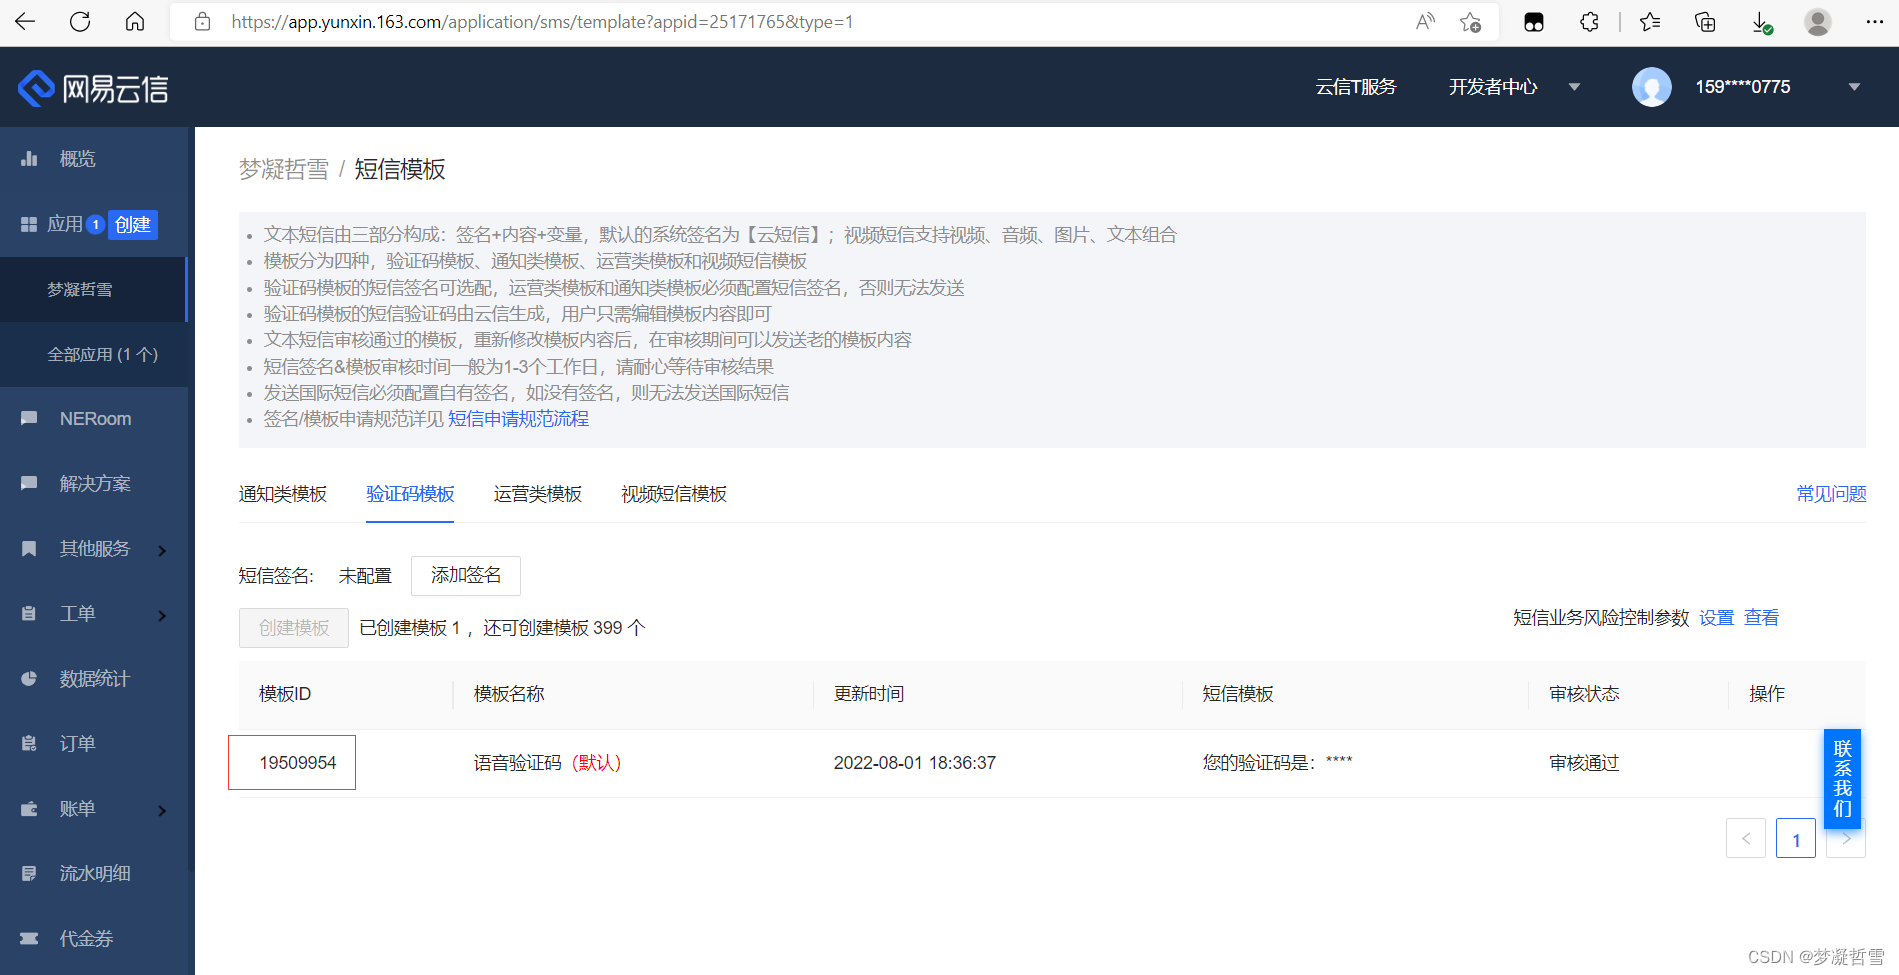The height and width of the screenshot is (975, 1899).
Task: Click the 网易云信 logo
Action: pos(93,88)
